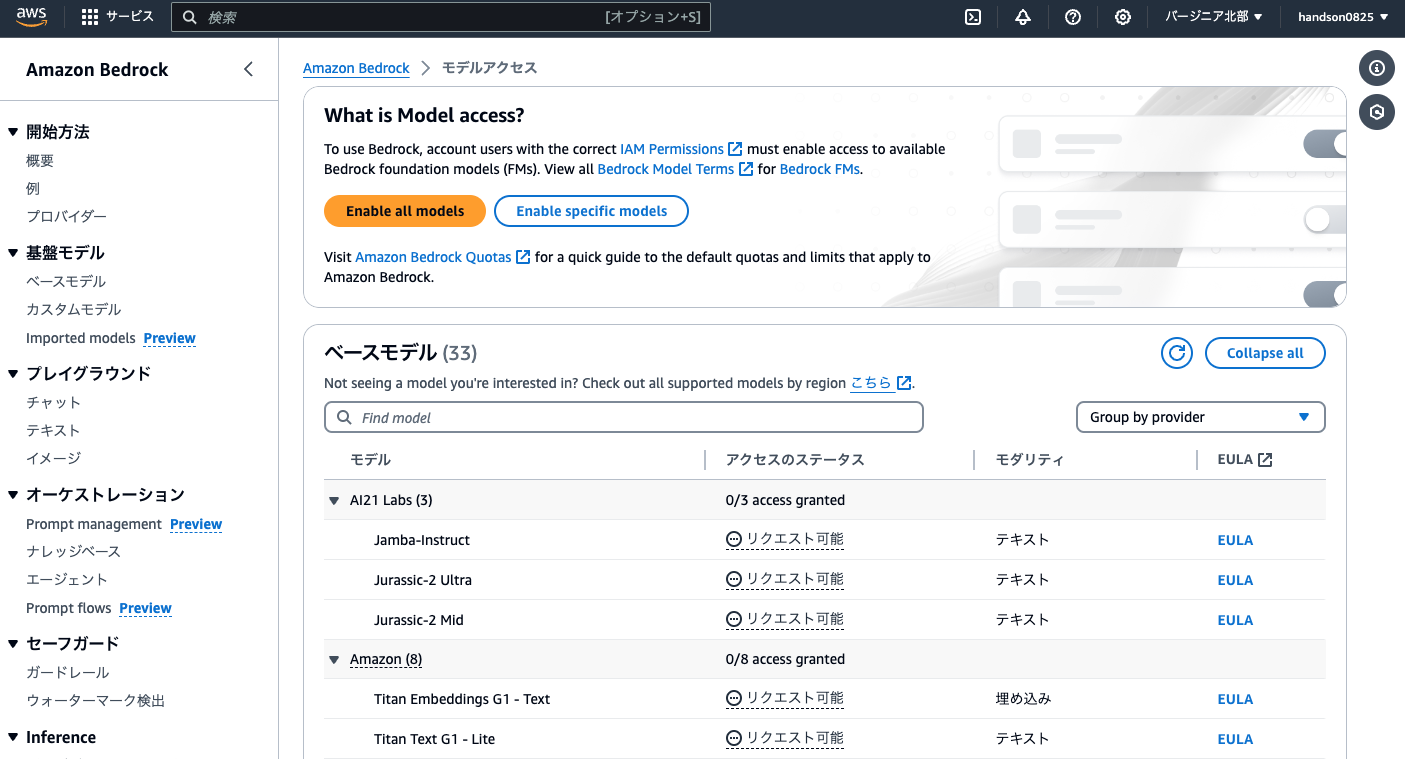This screenshot has height=759, width=1405.
Task: Open external link icon next to IAM Permissions
Action: [735, 149]
